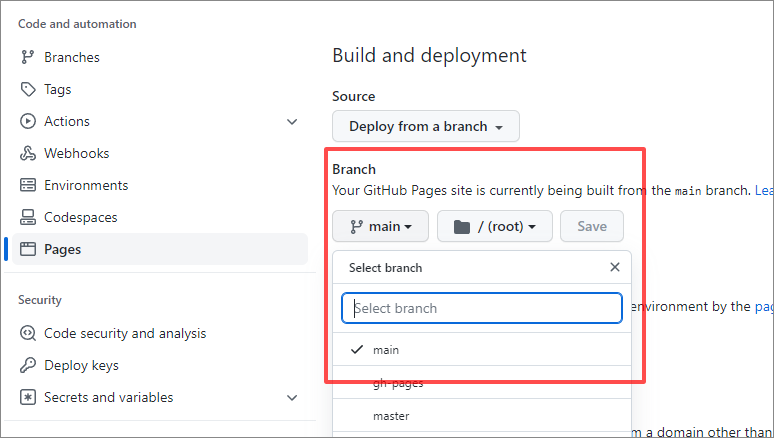Click 'Build and deployment' heading text

pos(429,55)
